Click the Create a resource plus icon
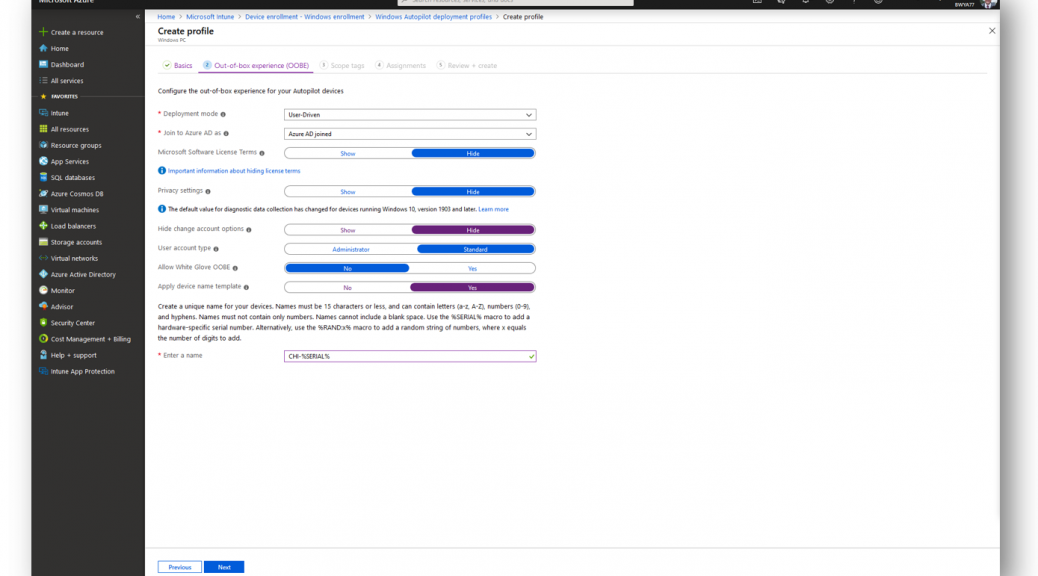This screenshot has height=576, width=1038. pyautogui.click(x=43, y=32)
